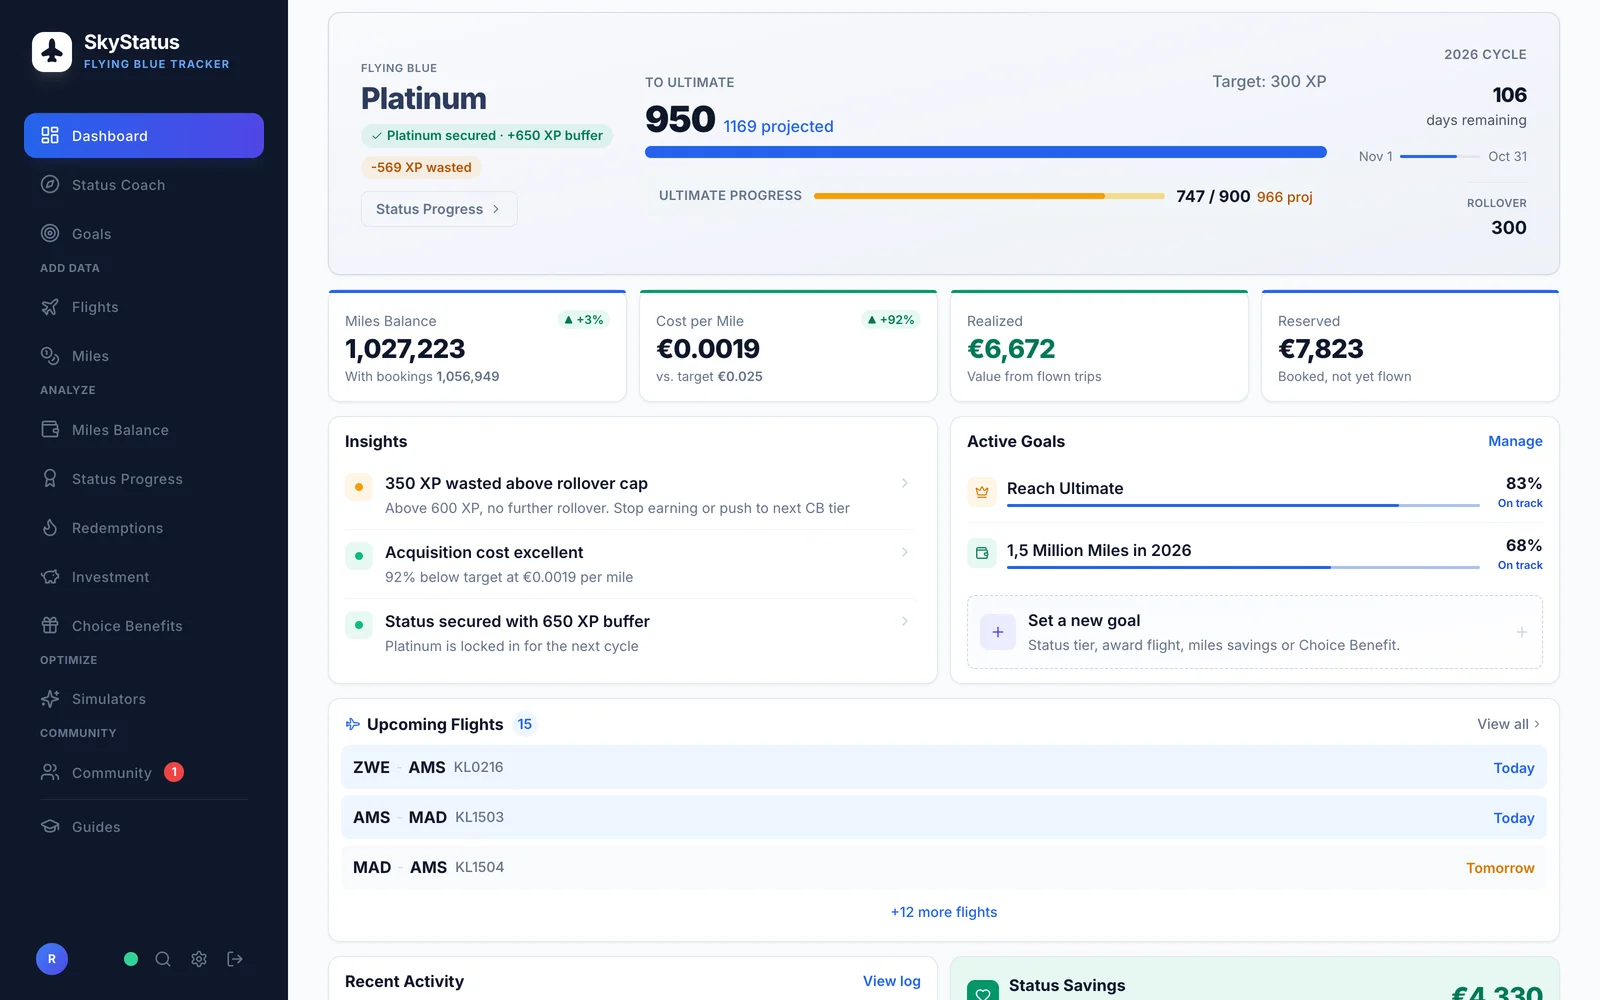Click the logout icon at sidebar bottom

coord(235,959)
